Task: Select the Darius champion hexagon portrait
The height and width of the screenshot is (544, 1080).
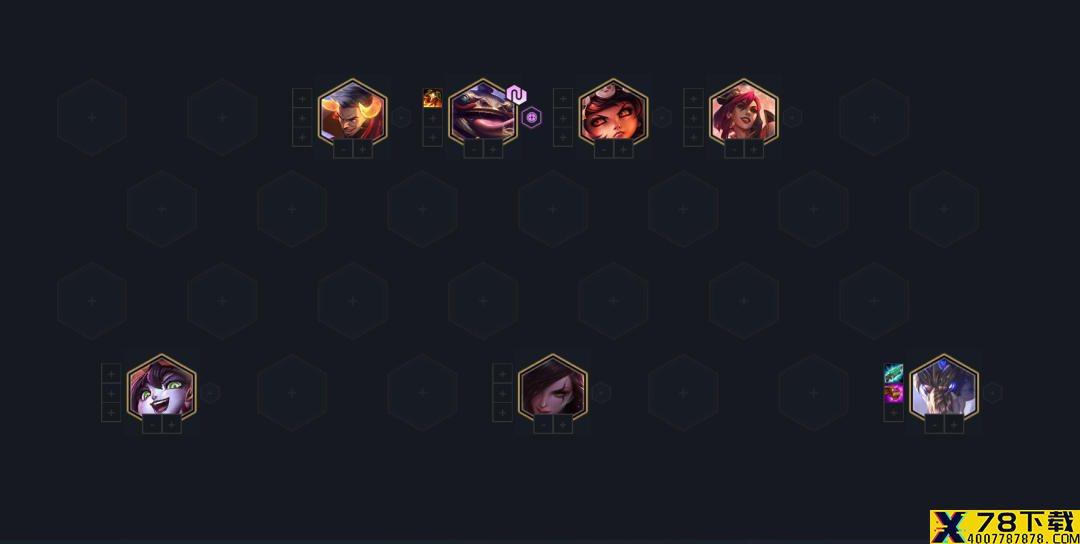Action: [352, 114]
